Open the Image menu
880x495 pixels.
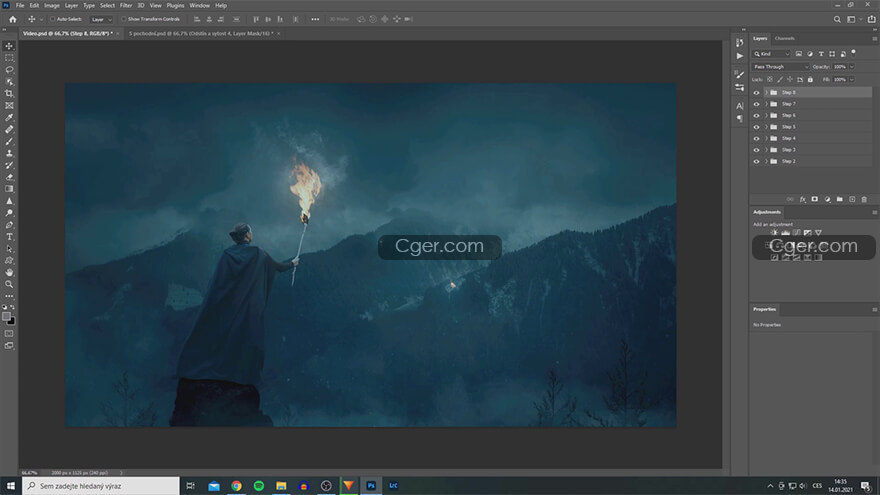tap(52, 6)
